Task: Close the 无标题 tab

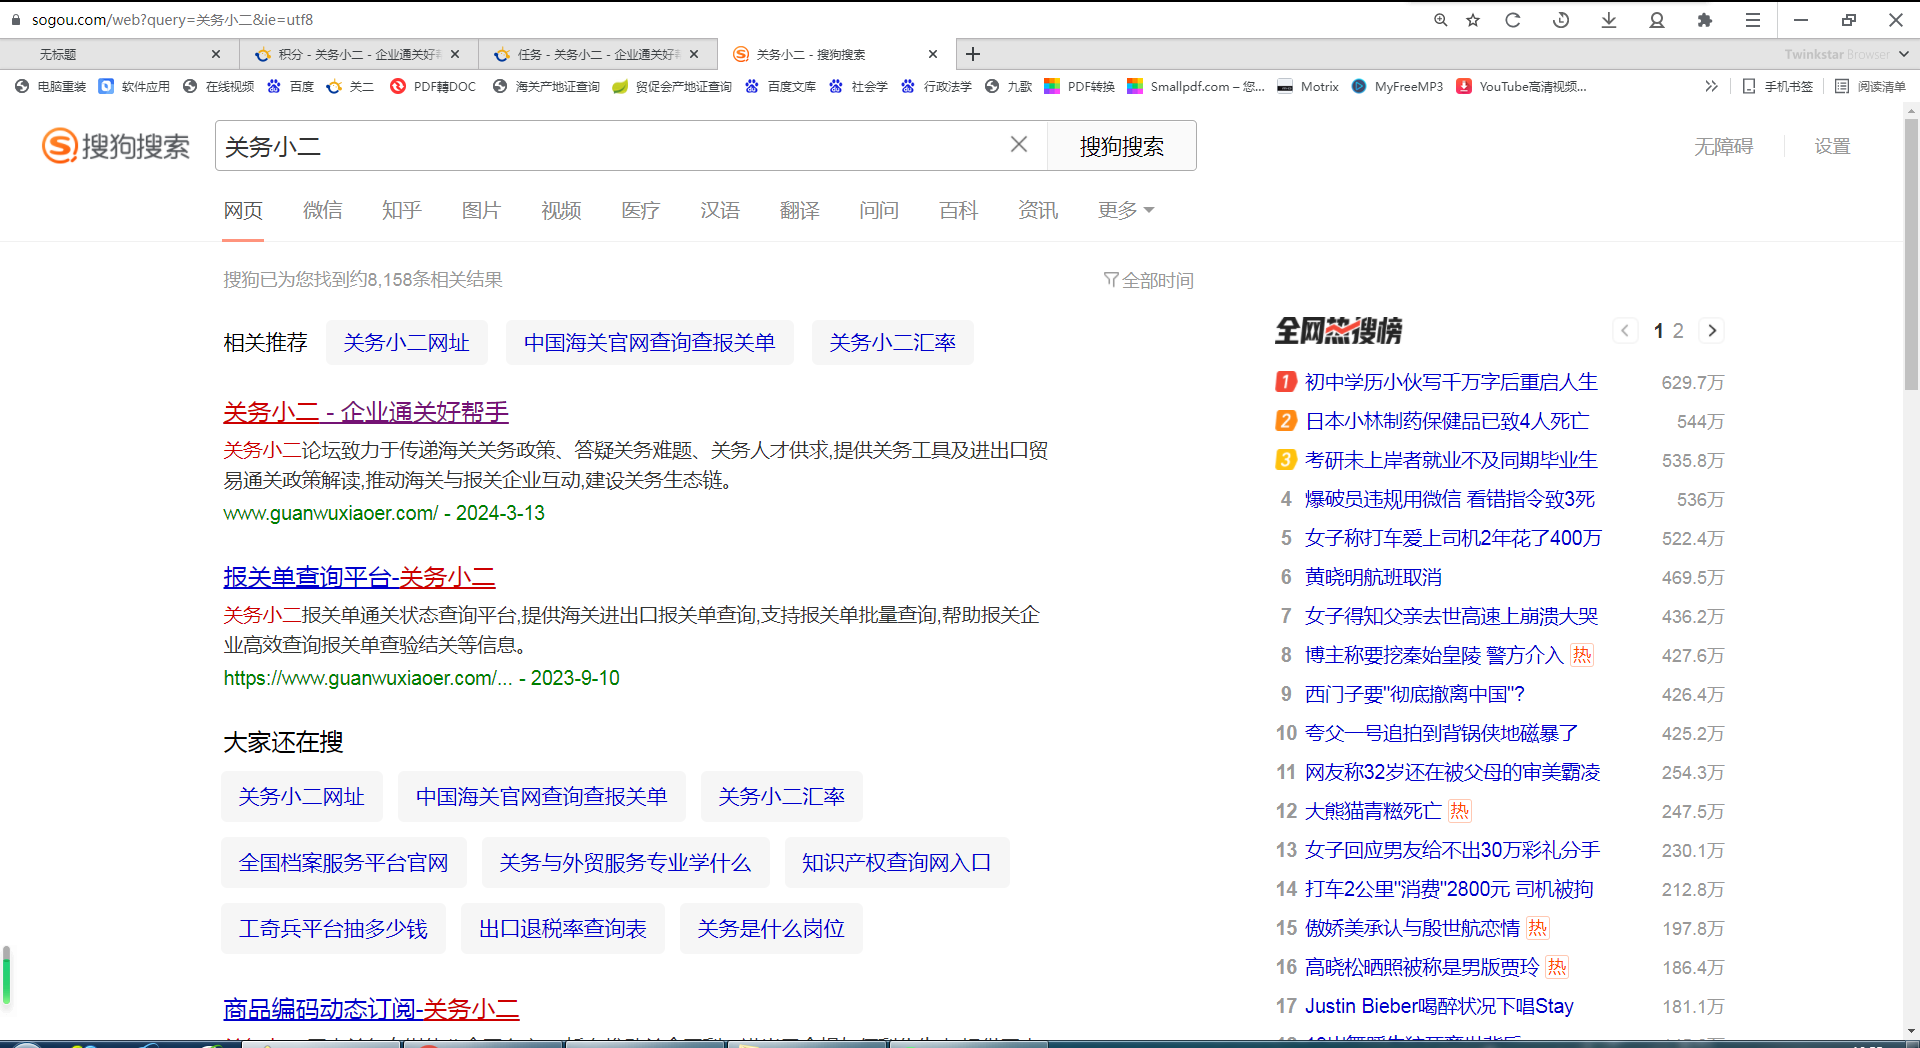Action: tap(216, 54)
